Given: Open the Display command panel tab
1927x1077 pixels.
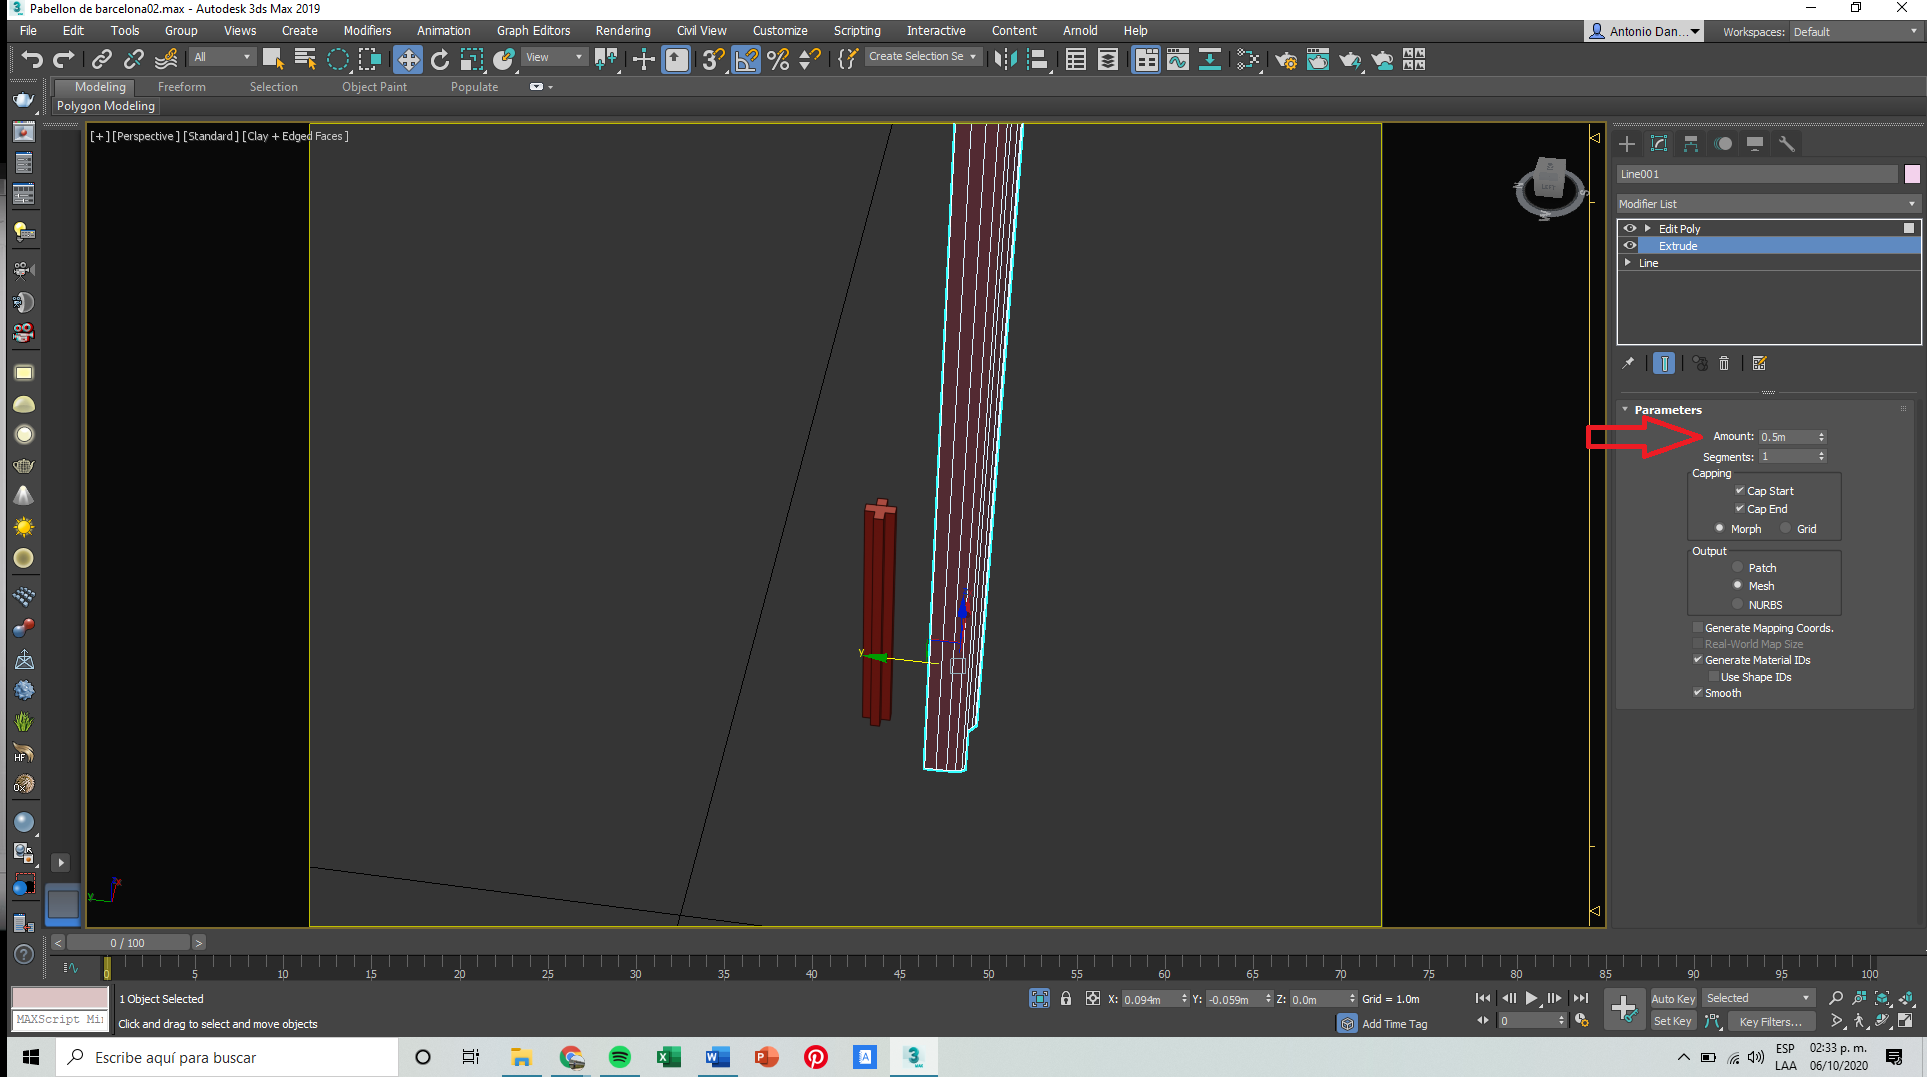Looking at the screenshot, I should click(x=1755, y=144).
